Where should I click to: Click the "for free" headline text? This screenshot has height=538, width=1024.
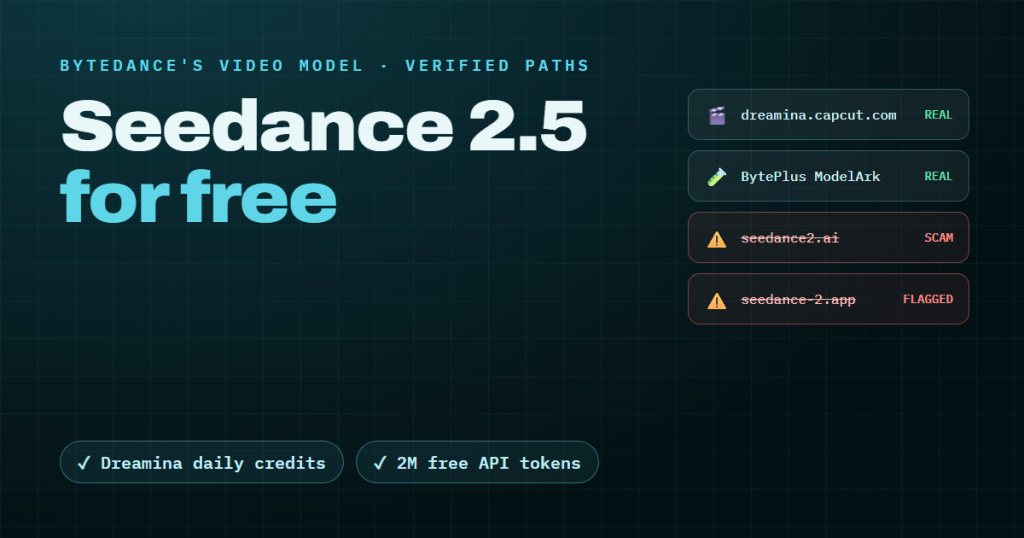[199, 197]
